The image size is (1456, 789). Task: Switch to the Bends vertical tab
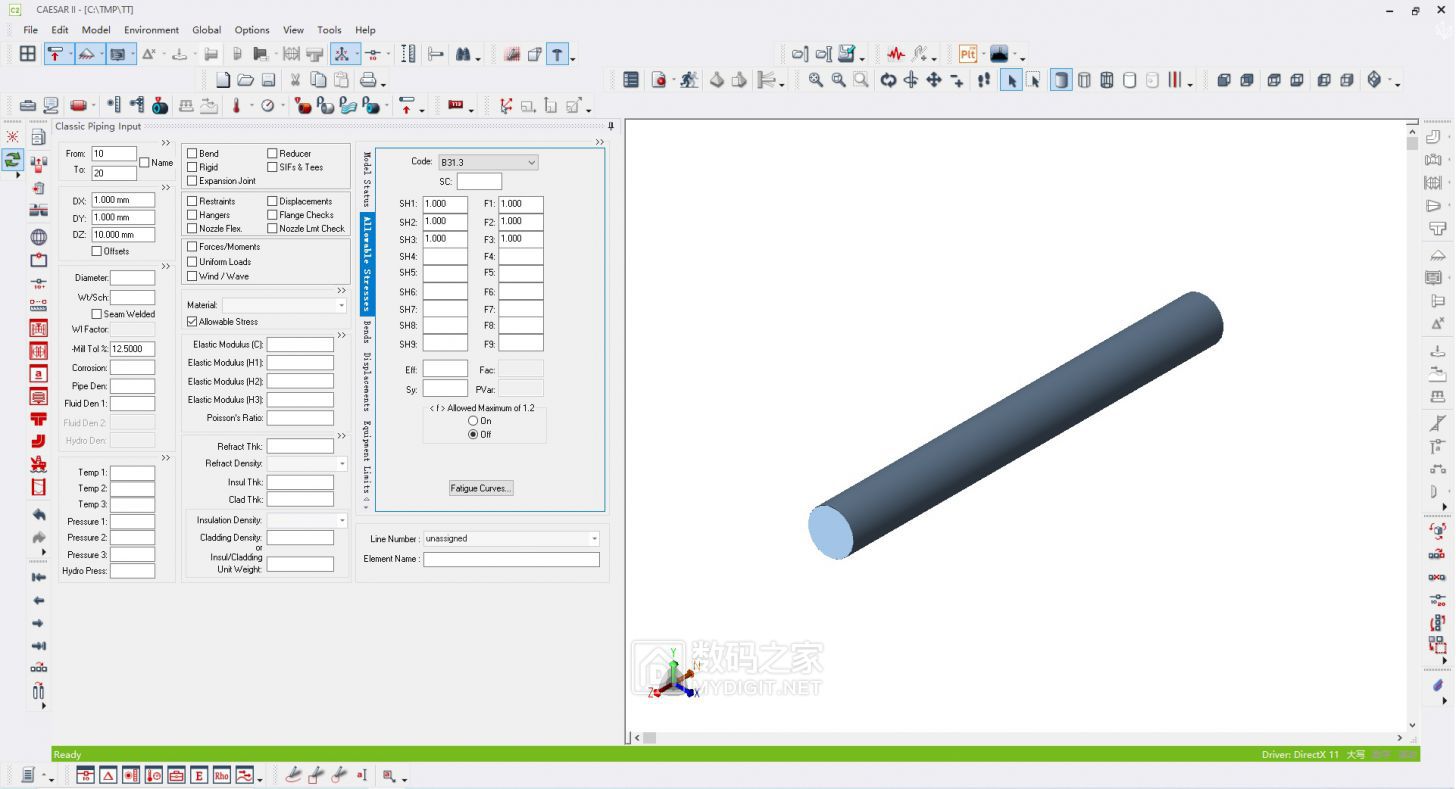tap(367, 332)
